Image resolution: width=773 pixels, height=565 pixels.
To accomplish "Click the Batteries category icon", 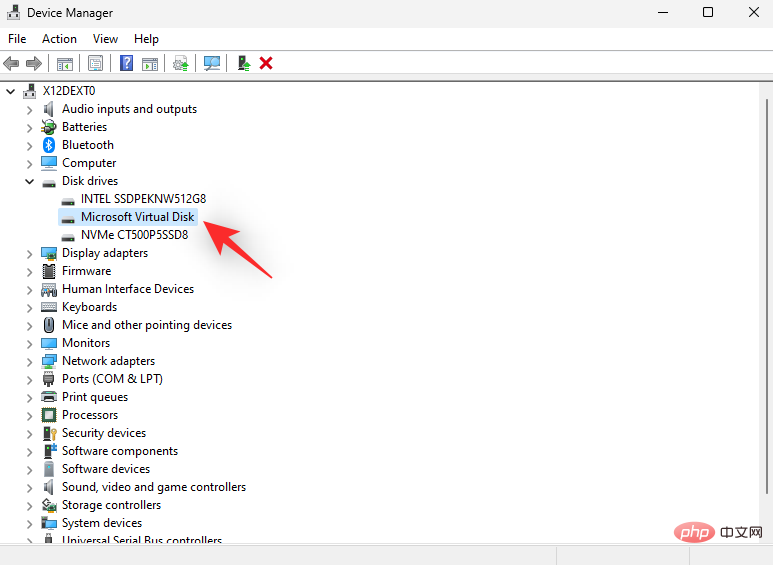I will 49,127.
